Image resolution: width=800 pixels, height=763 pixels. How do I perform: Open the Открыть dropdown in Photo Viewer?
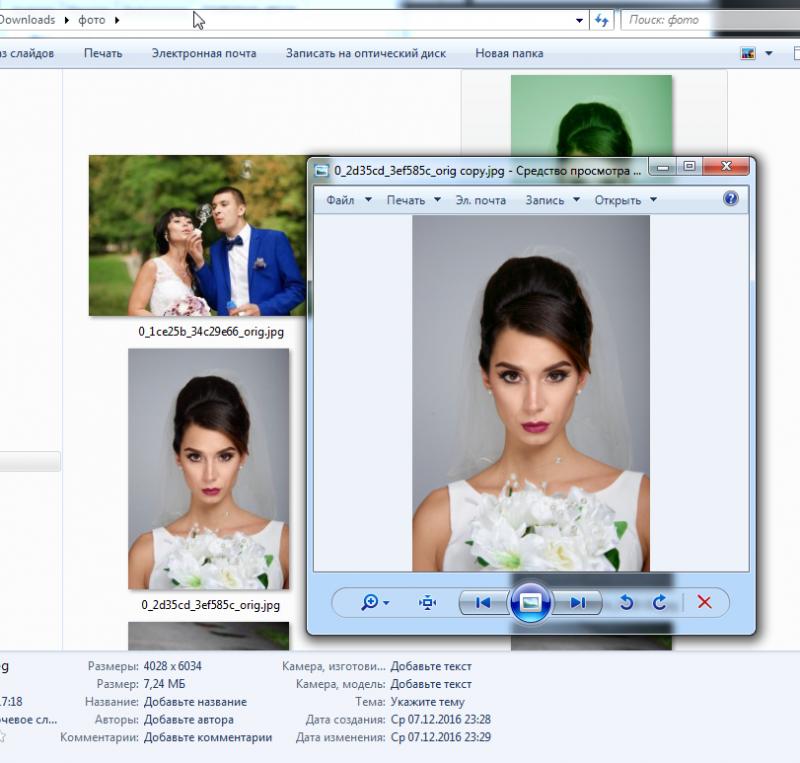click(626, 200)
